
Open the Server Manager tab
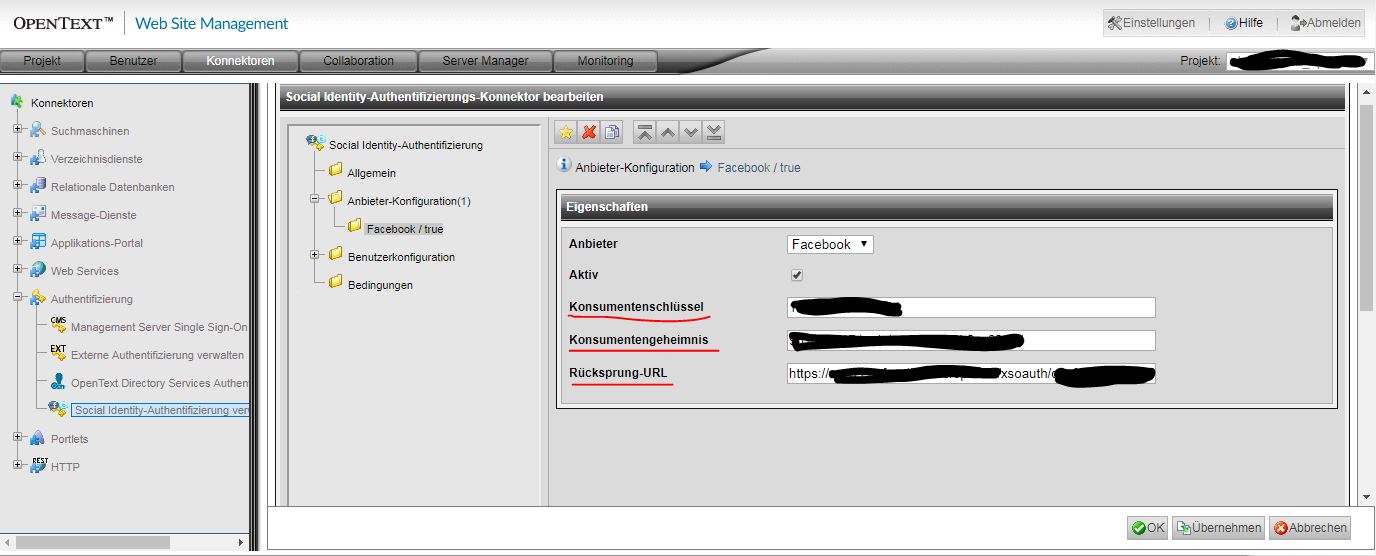(x=485, y=61)
